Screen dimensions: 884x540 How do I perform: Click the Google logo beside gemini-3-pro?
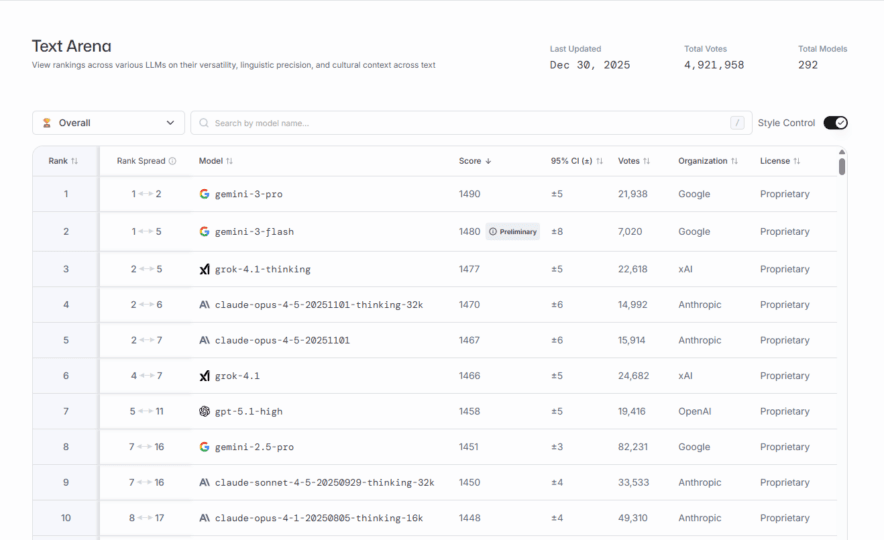(204, 194)
